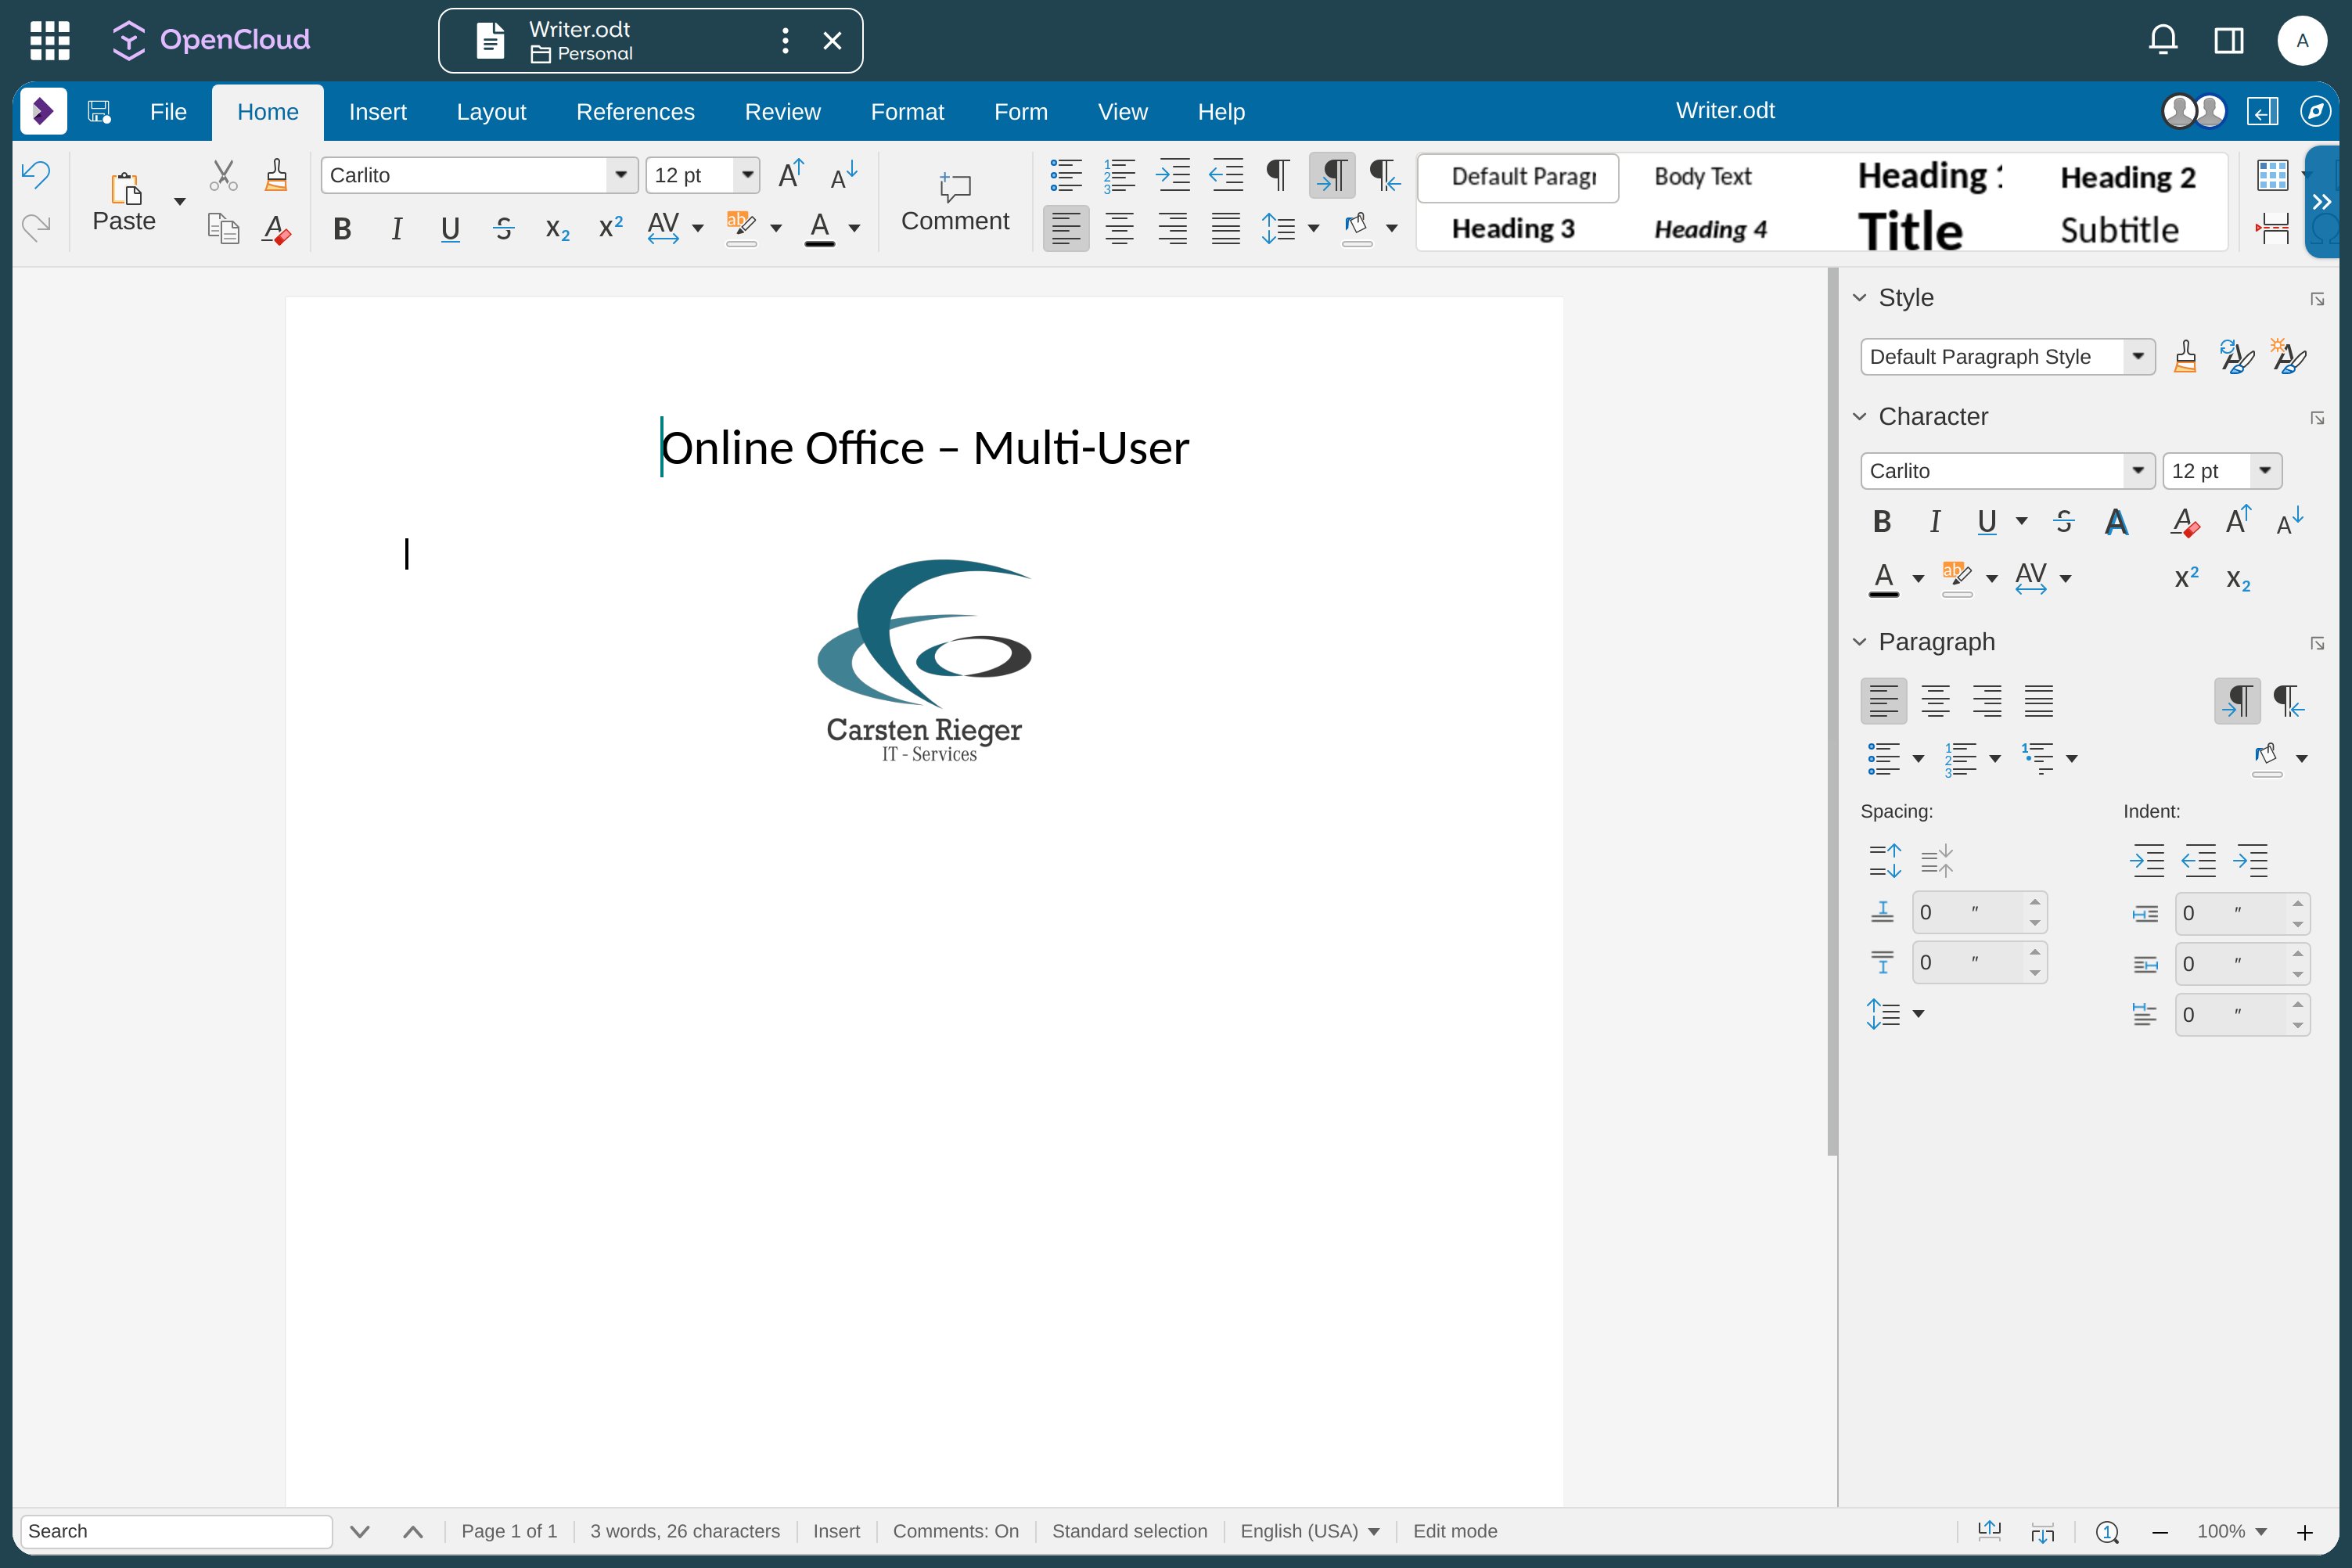Collapse the Character section
Image resolution: width=2352 pixels, height=1568 pixels.
[1860, 416]
